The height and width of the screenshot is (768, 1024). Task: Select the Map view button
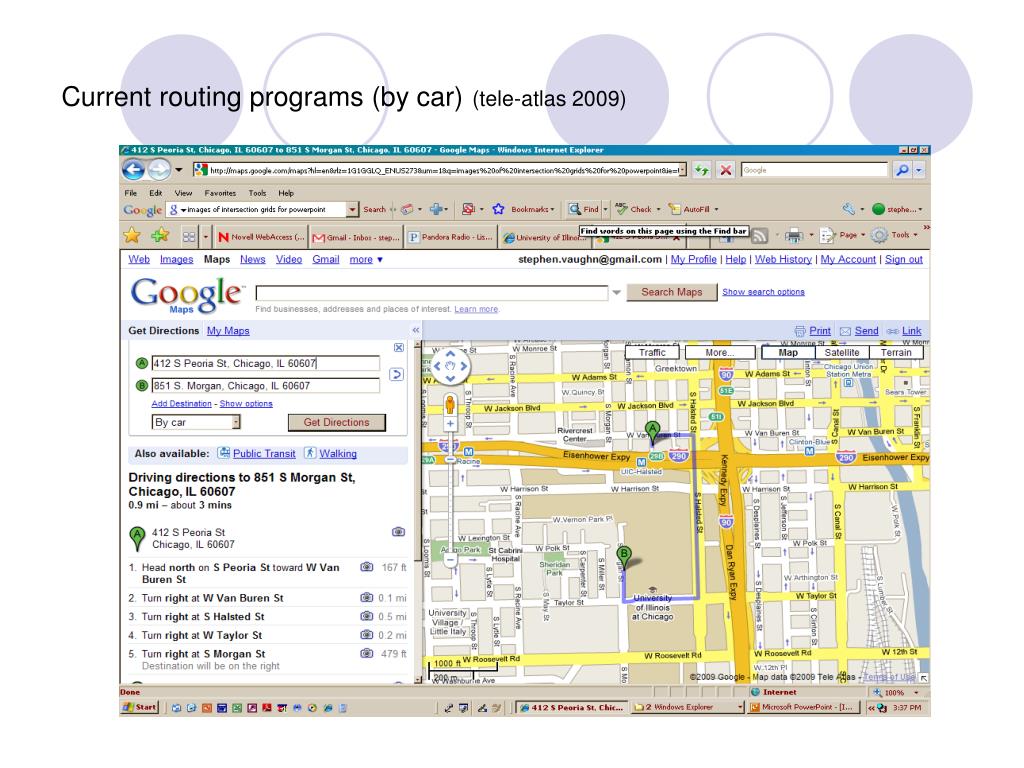coord(788,352)
